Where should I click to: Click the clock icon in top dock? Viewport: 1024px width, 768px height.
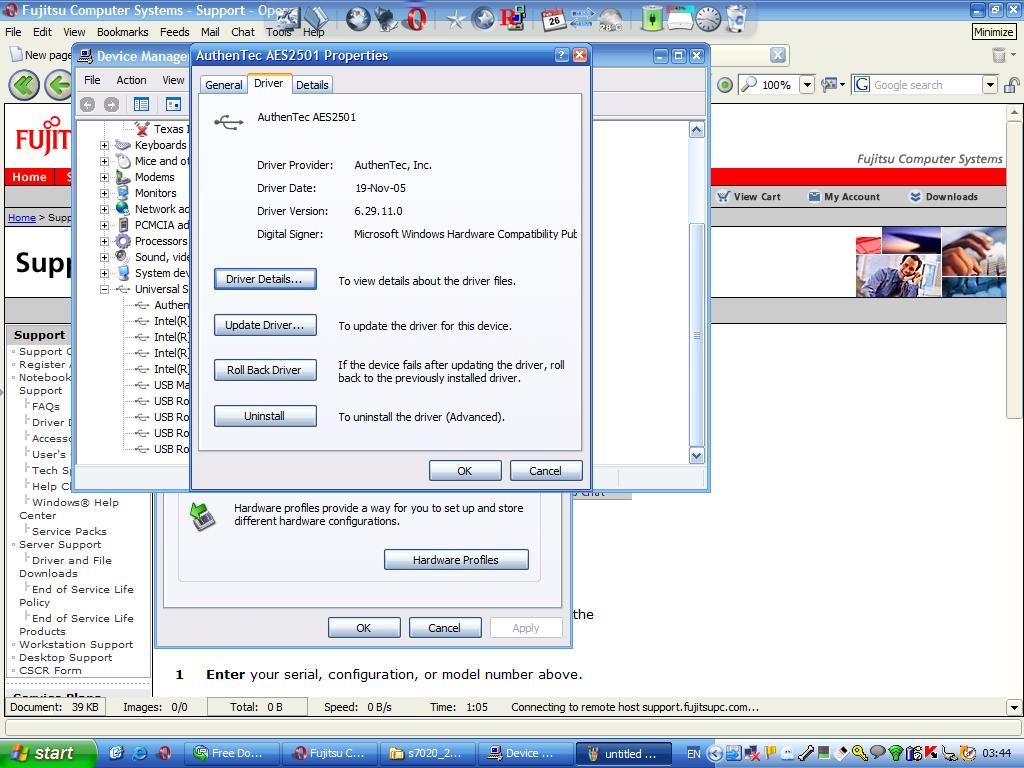707,19
